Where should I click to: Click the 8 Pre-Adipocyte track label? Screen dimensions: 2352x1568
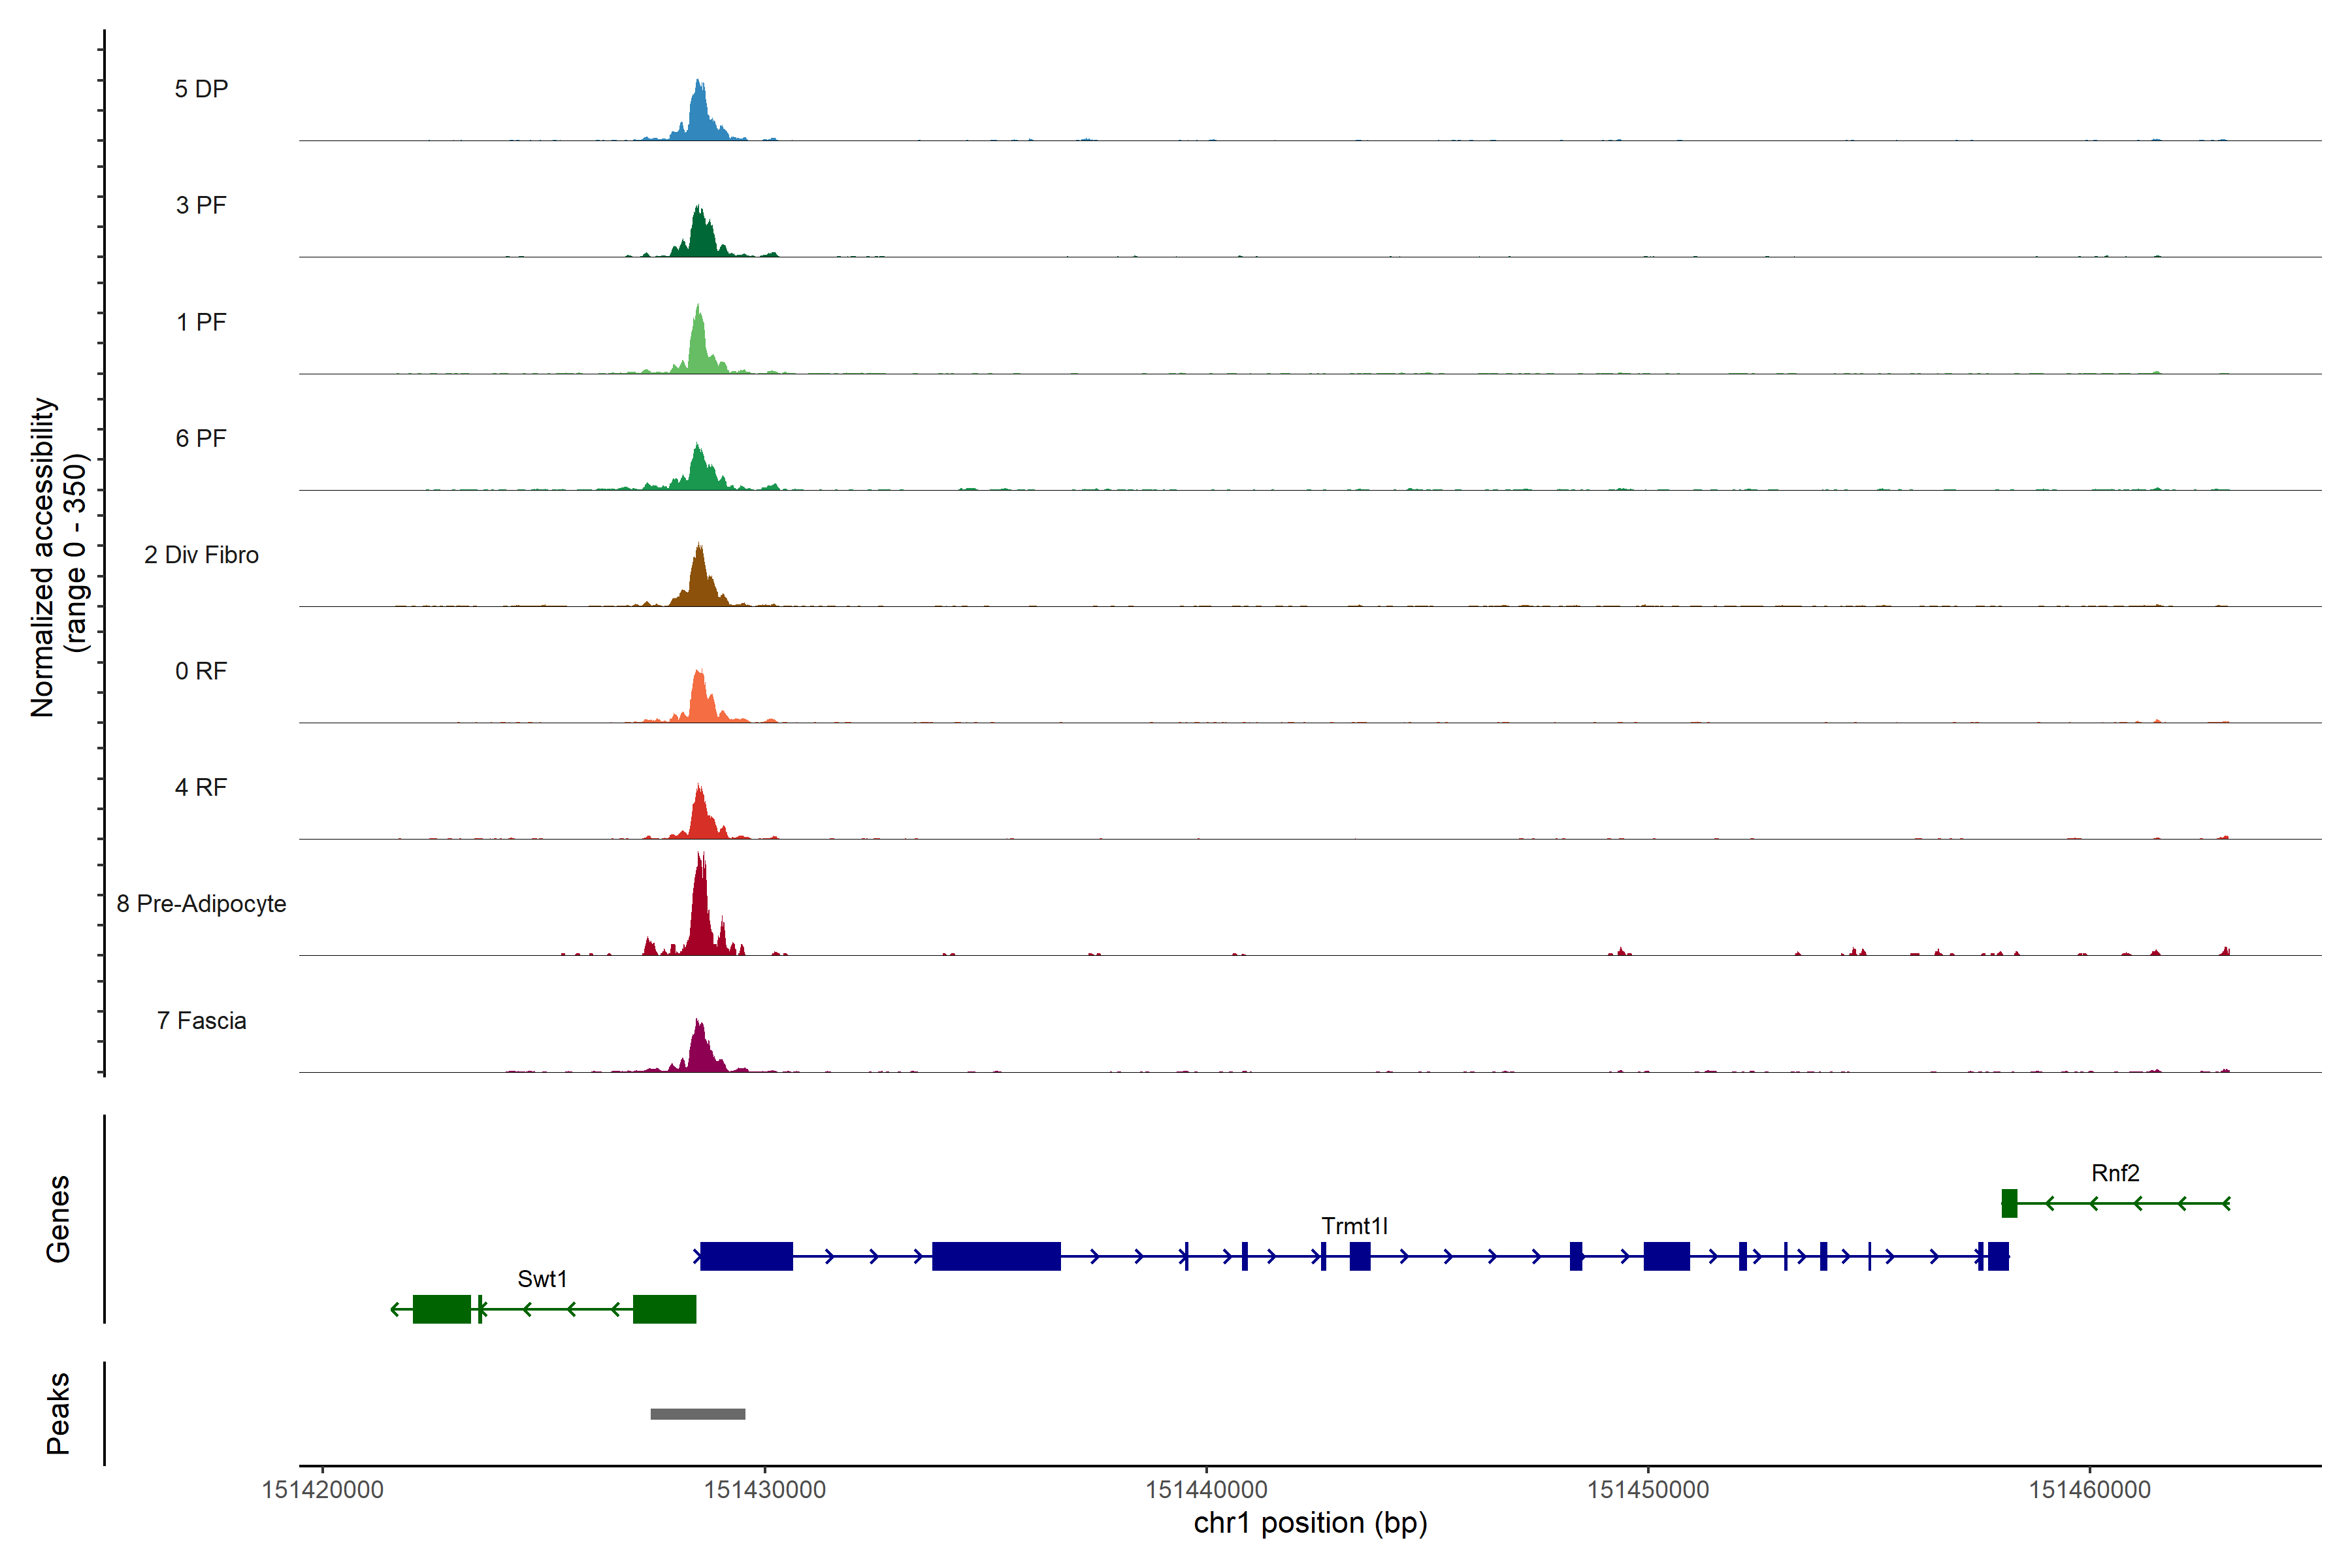click(x=201, y=904)
